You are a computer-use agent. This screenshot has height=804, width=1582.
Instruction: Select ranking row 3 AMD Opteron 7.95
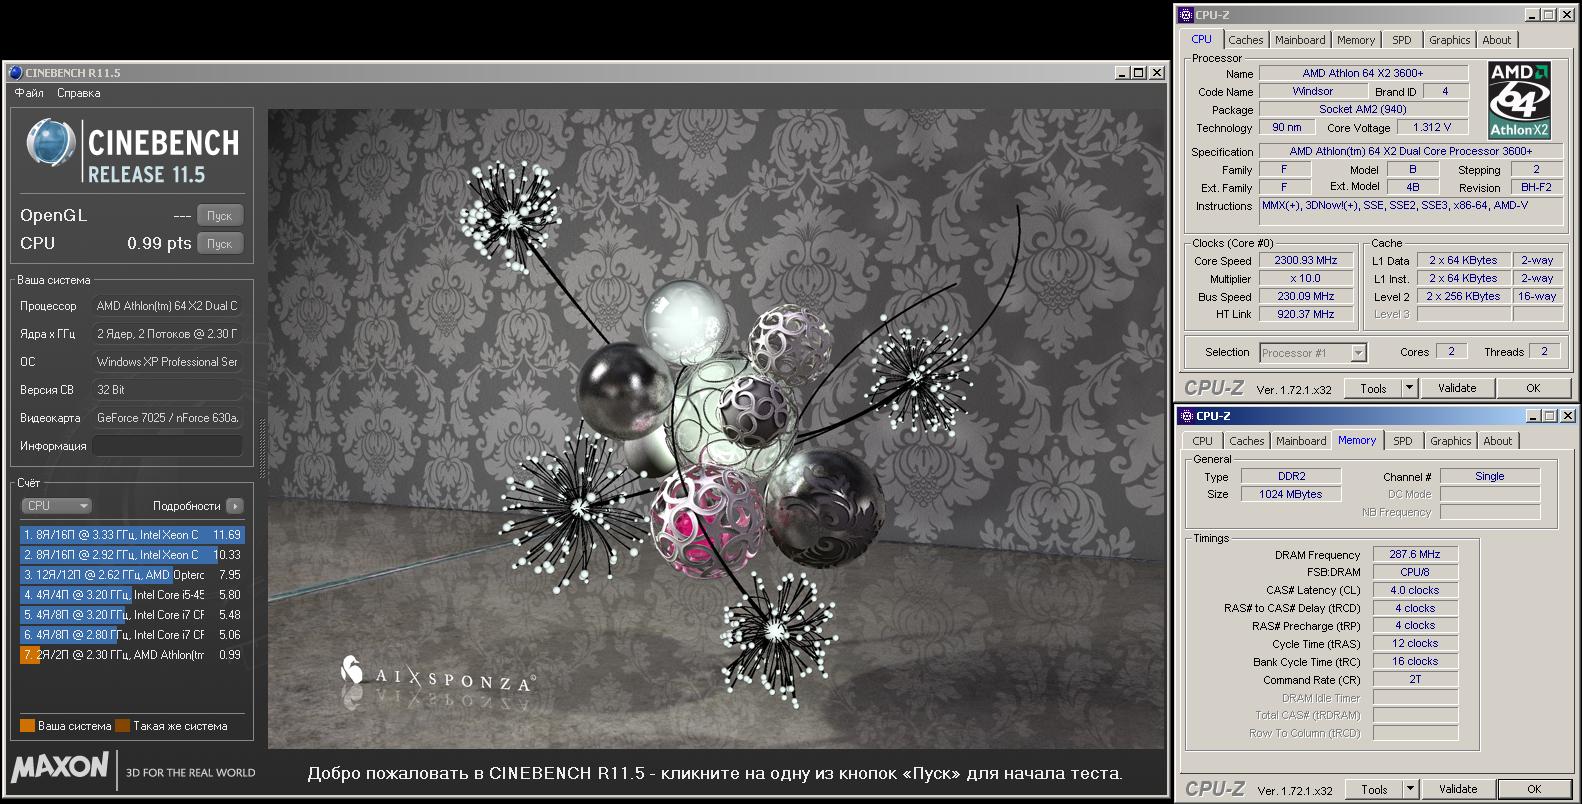click(x=132, y=575)
